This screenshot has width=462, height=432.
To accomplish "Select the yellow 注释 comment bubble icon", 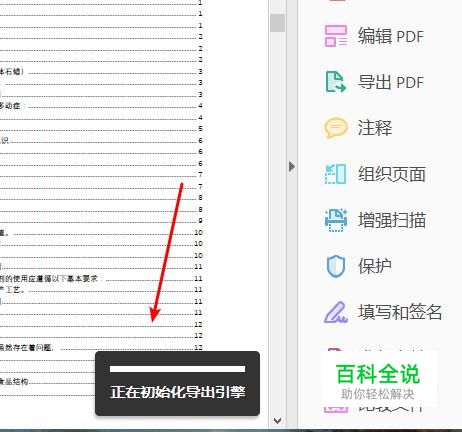I will click(336, 128).
